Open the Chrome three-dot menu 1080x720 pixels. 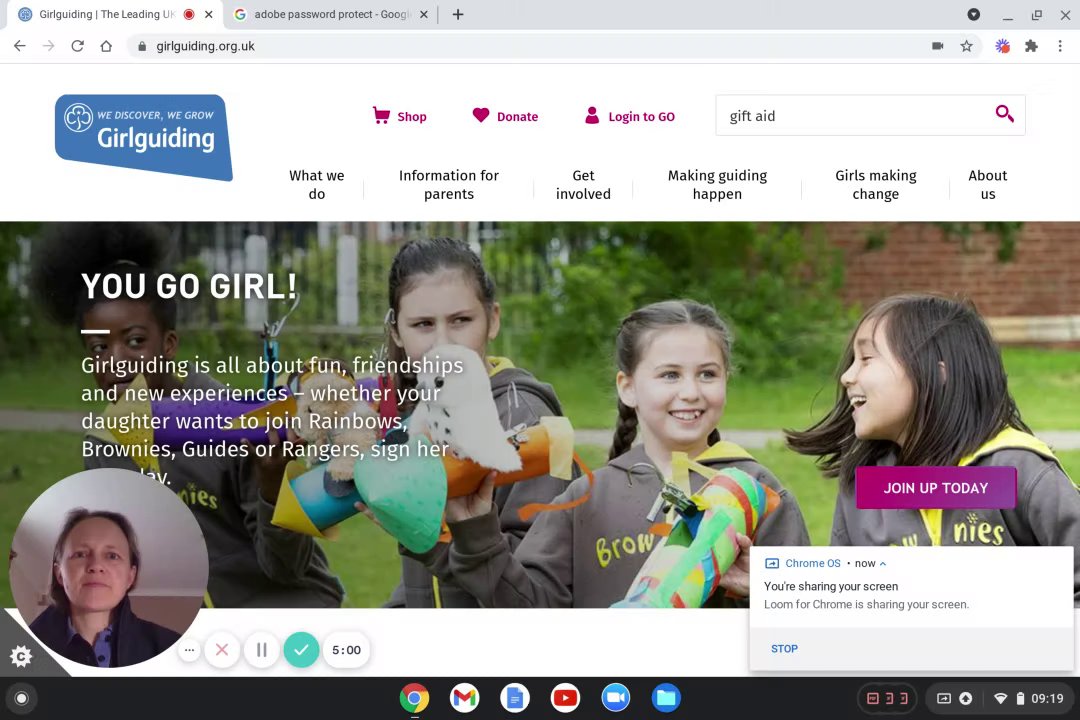click(1060, 46)
